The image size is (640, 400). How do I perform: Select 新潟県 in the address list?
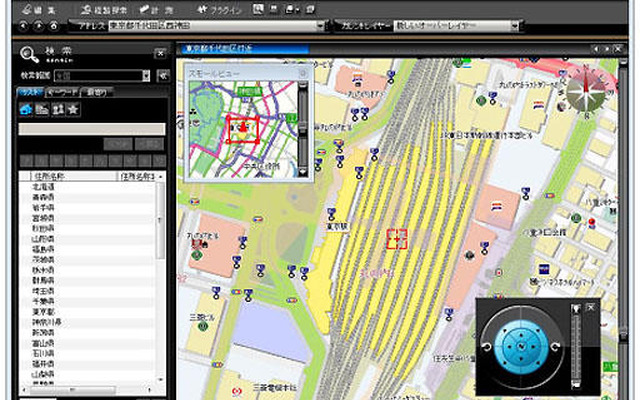click(43, 333)
